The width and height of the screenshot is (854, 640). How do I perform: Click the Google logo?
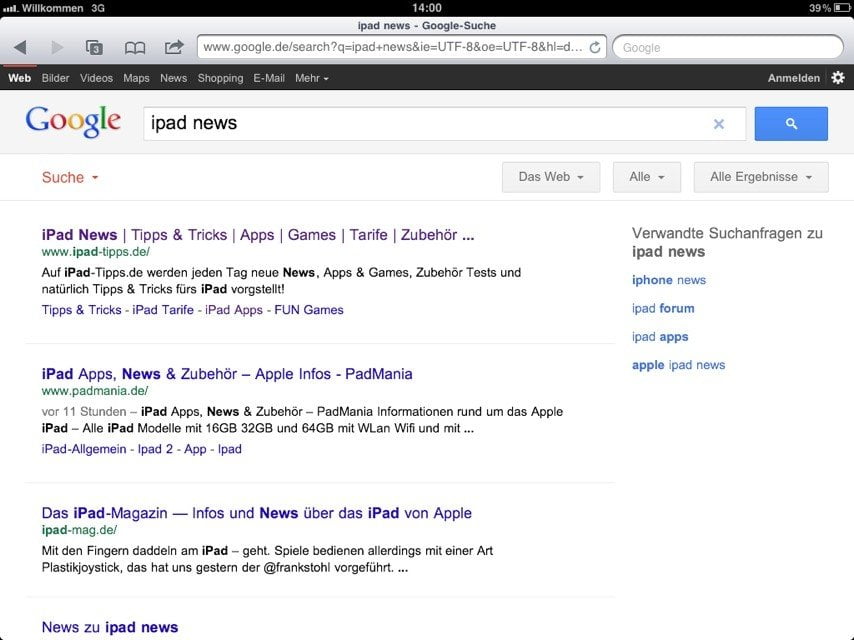73,121
